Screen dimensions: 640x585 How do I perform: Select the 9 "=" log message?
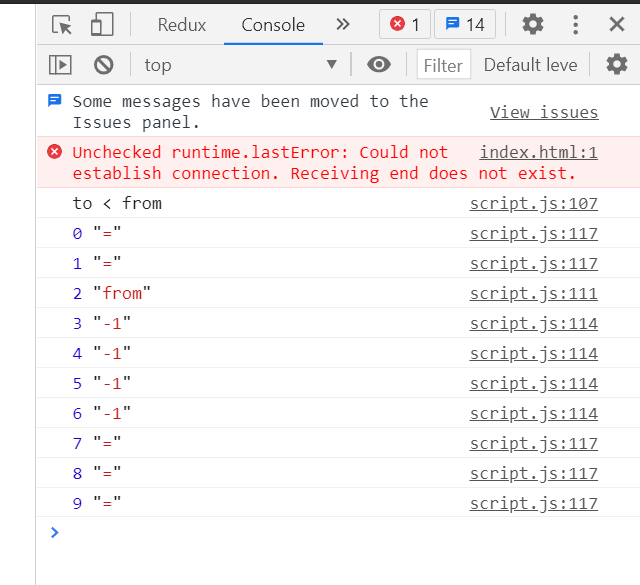click(x=97, y=503)
